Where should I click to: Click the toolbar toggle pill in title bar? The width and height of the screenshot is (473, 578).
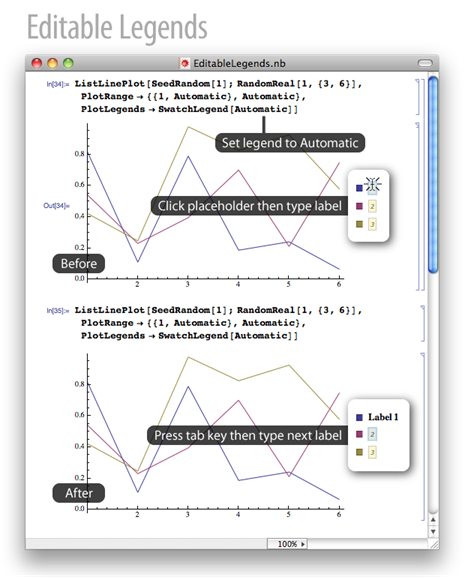(x=425, y=63)
